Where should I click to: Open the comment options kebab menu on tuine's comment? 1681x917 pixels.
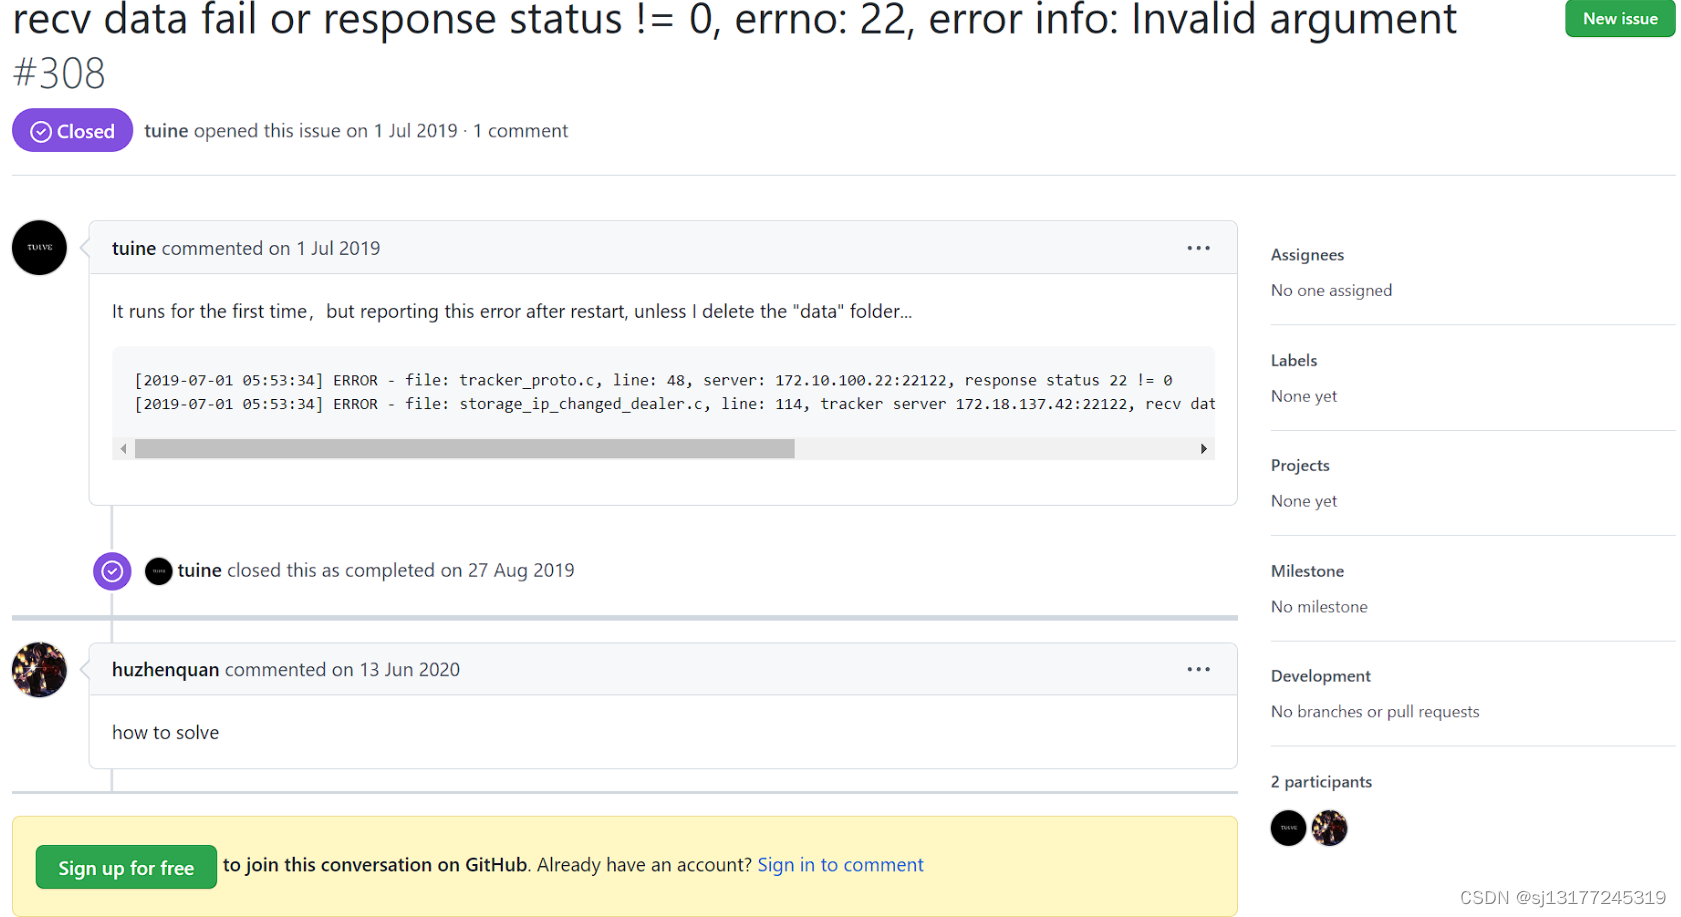pos(1198,247)
